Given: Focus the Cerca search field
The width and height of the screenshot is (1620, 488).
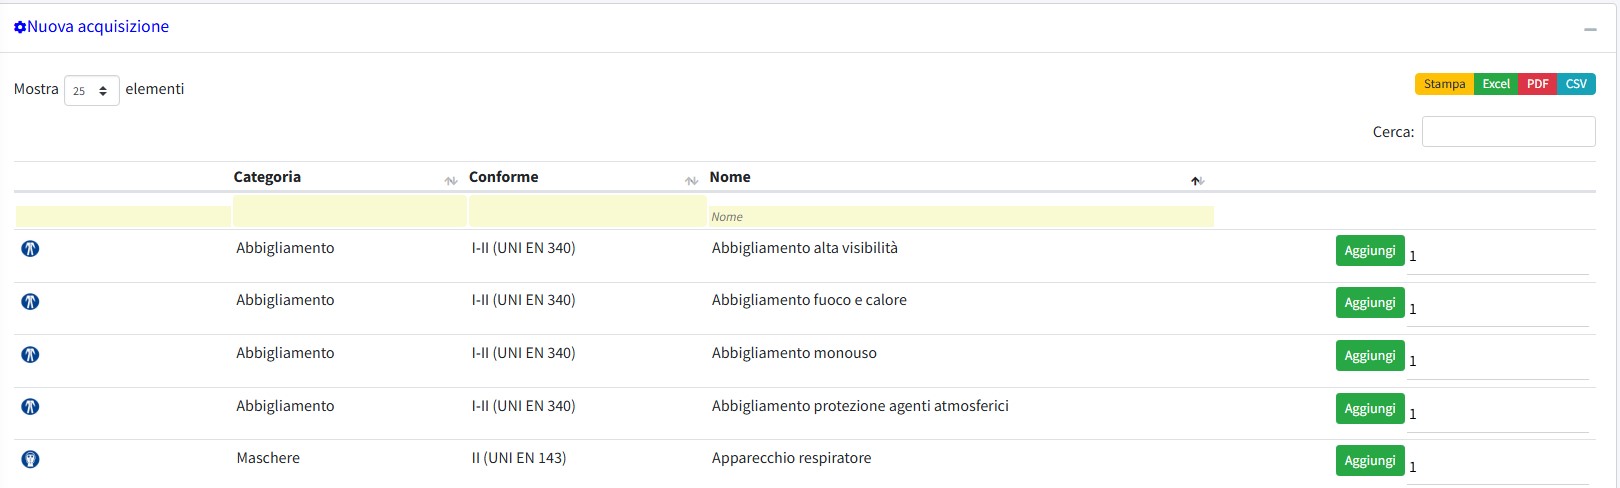Looking at the screenshot, I should [x=1508, y=132].
